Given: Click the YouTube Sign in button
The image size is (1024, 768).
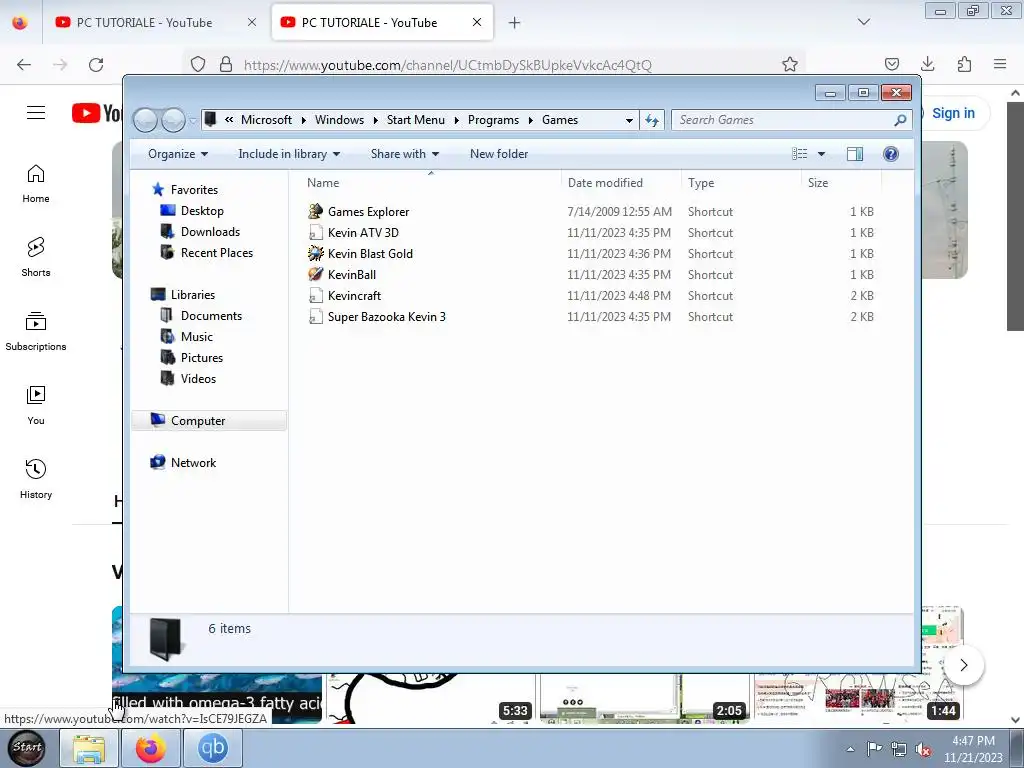Looking at the screenshot, I should pyautogui.click(x=953, y=113).
